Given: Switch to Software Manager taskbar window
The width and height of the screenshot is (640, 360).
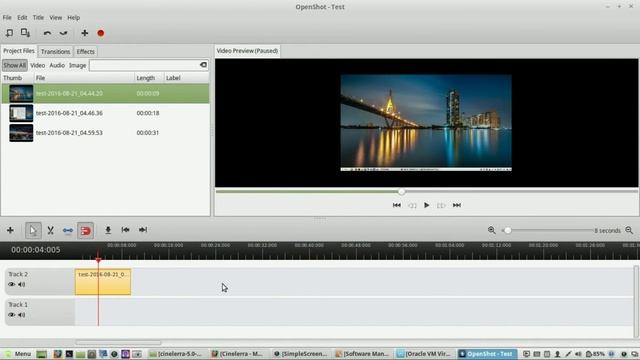Looking at the screenshot, I should (x=362, y=354).
